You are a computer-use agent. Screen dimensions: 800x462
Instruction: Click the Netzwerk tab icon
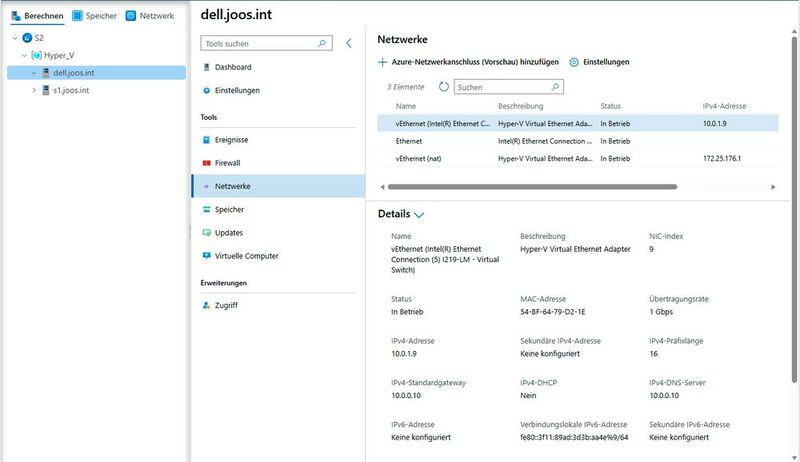pyautogui.click(x=131, y=16)
